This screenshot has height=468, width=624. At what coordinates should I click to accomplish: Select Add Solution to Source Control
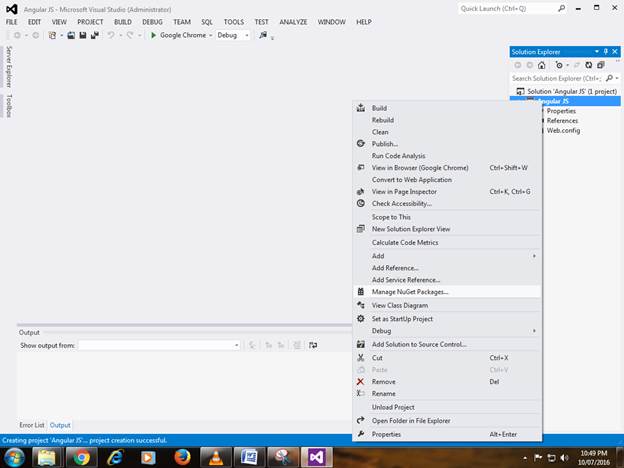click(x=447, y=344)
